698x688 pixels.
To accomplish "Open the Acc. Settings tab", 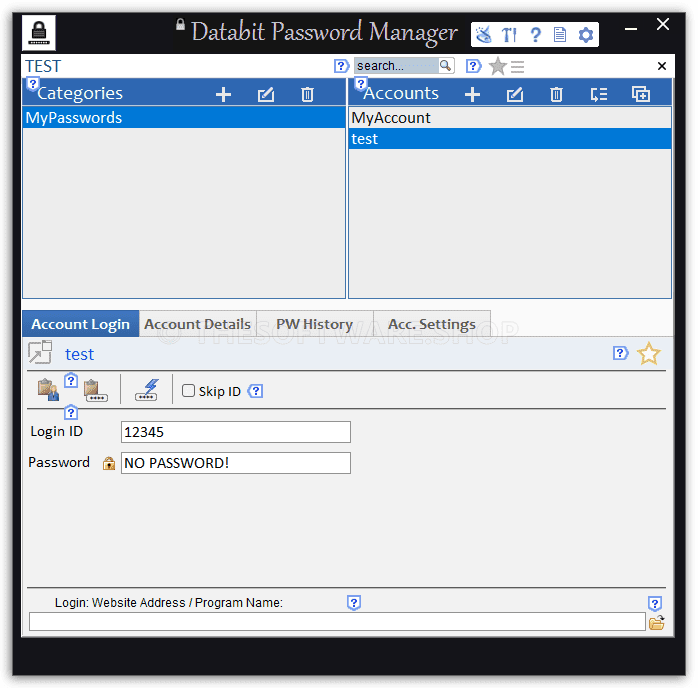I will pyautogui.click(x=432, y=324).
